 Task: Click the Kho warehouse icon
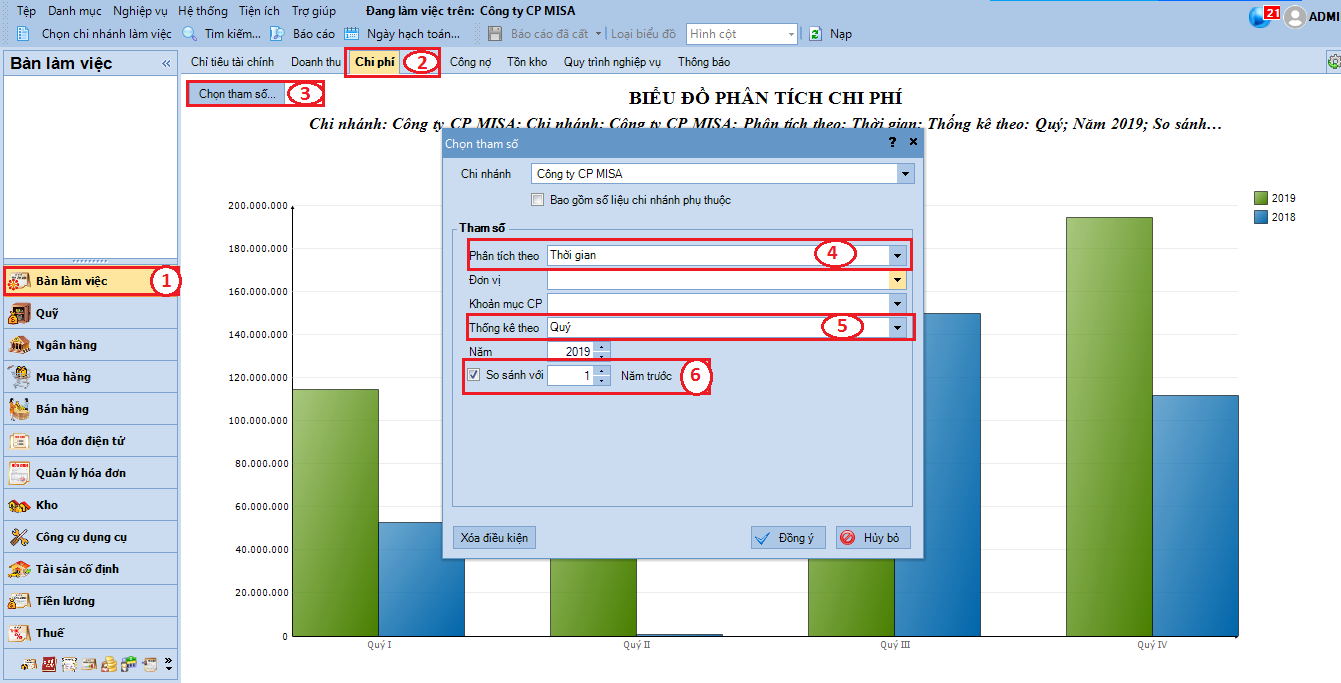pyautogui.click(x=18, y=505)
